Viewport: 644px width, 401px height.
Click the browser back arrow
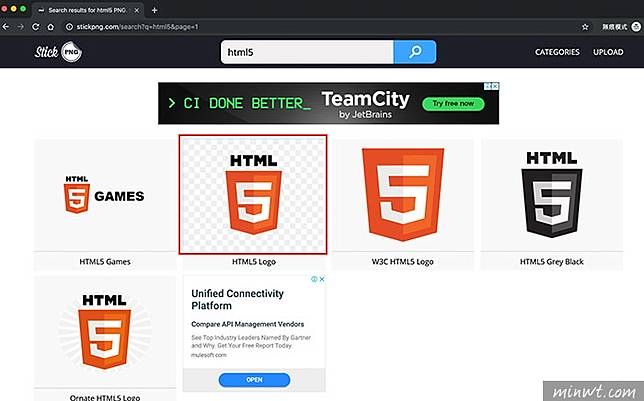6,27
